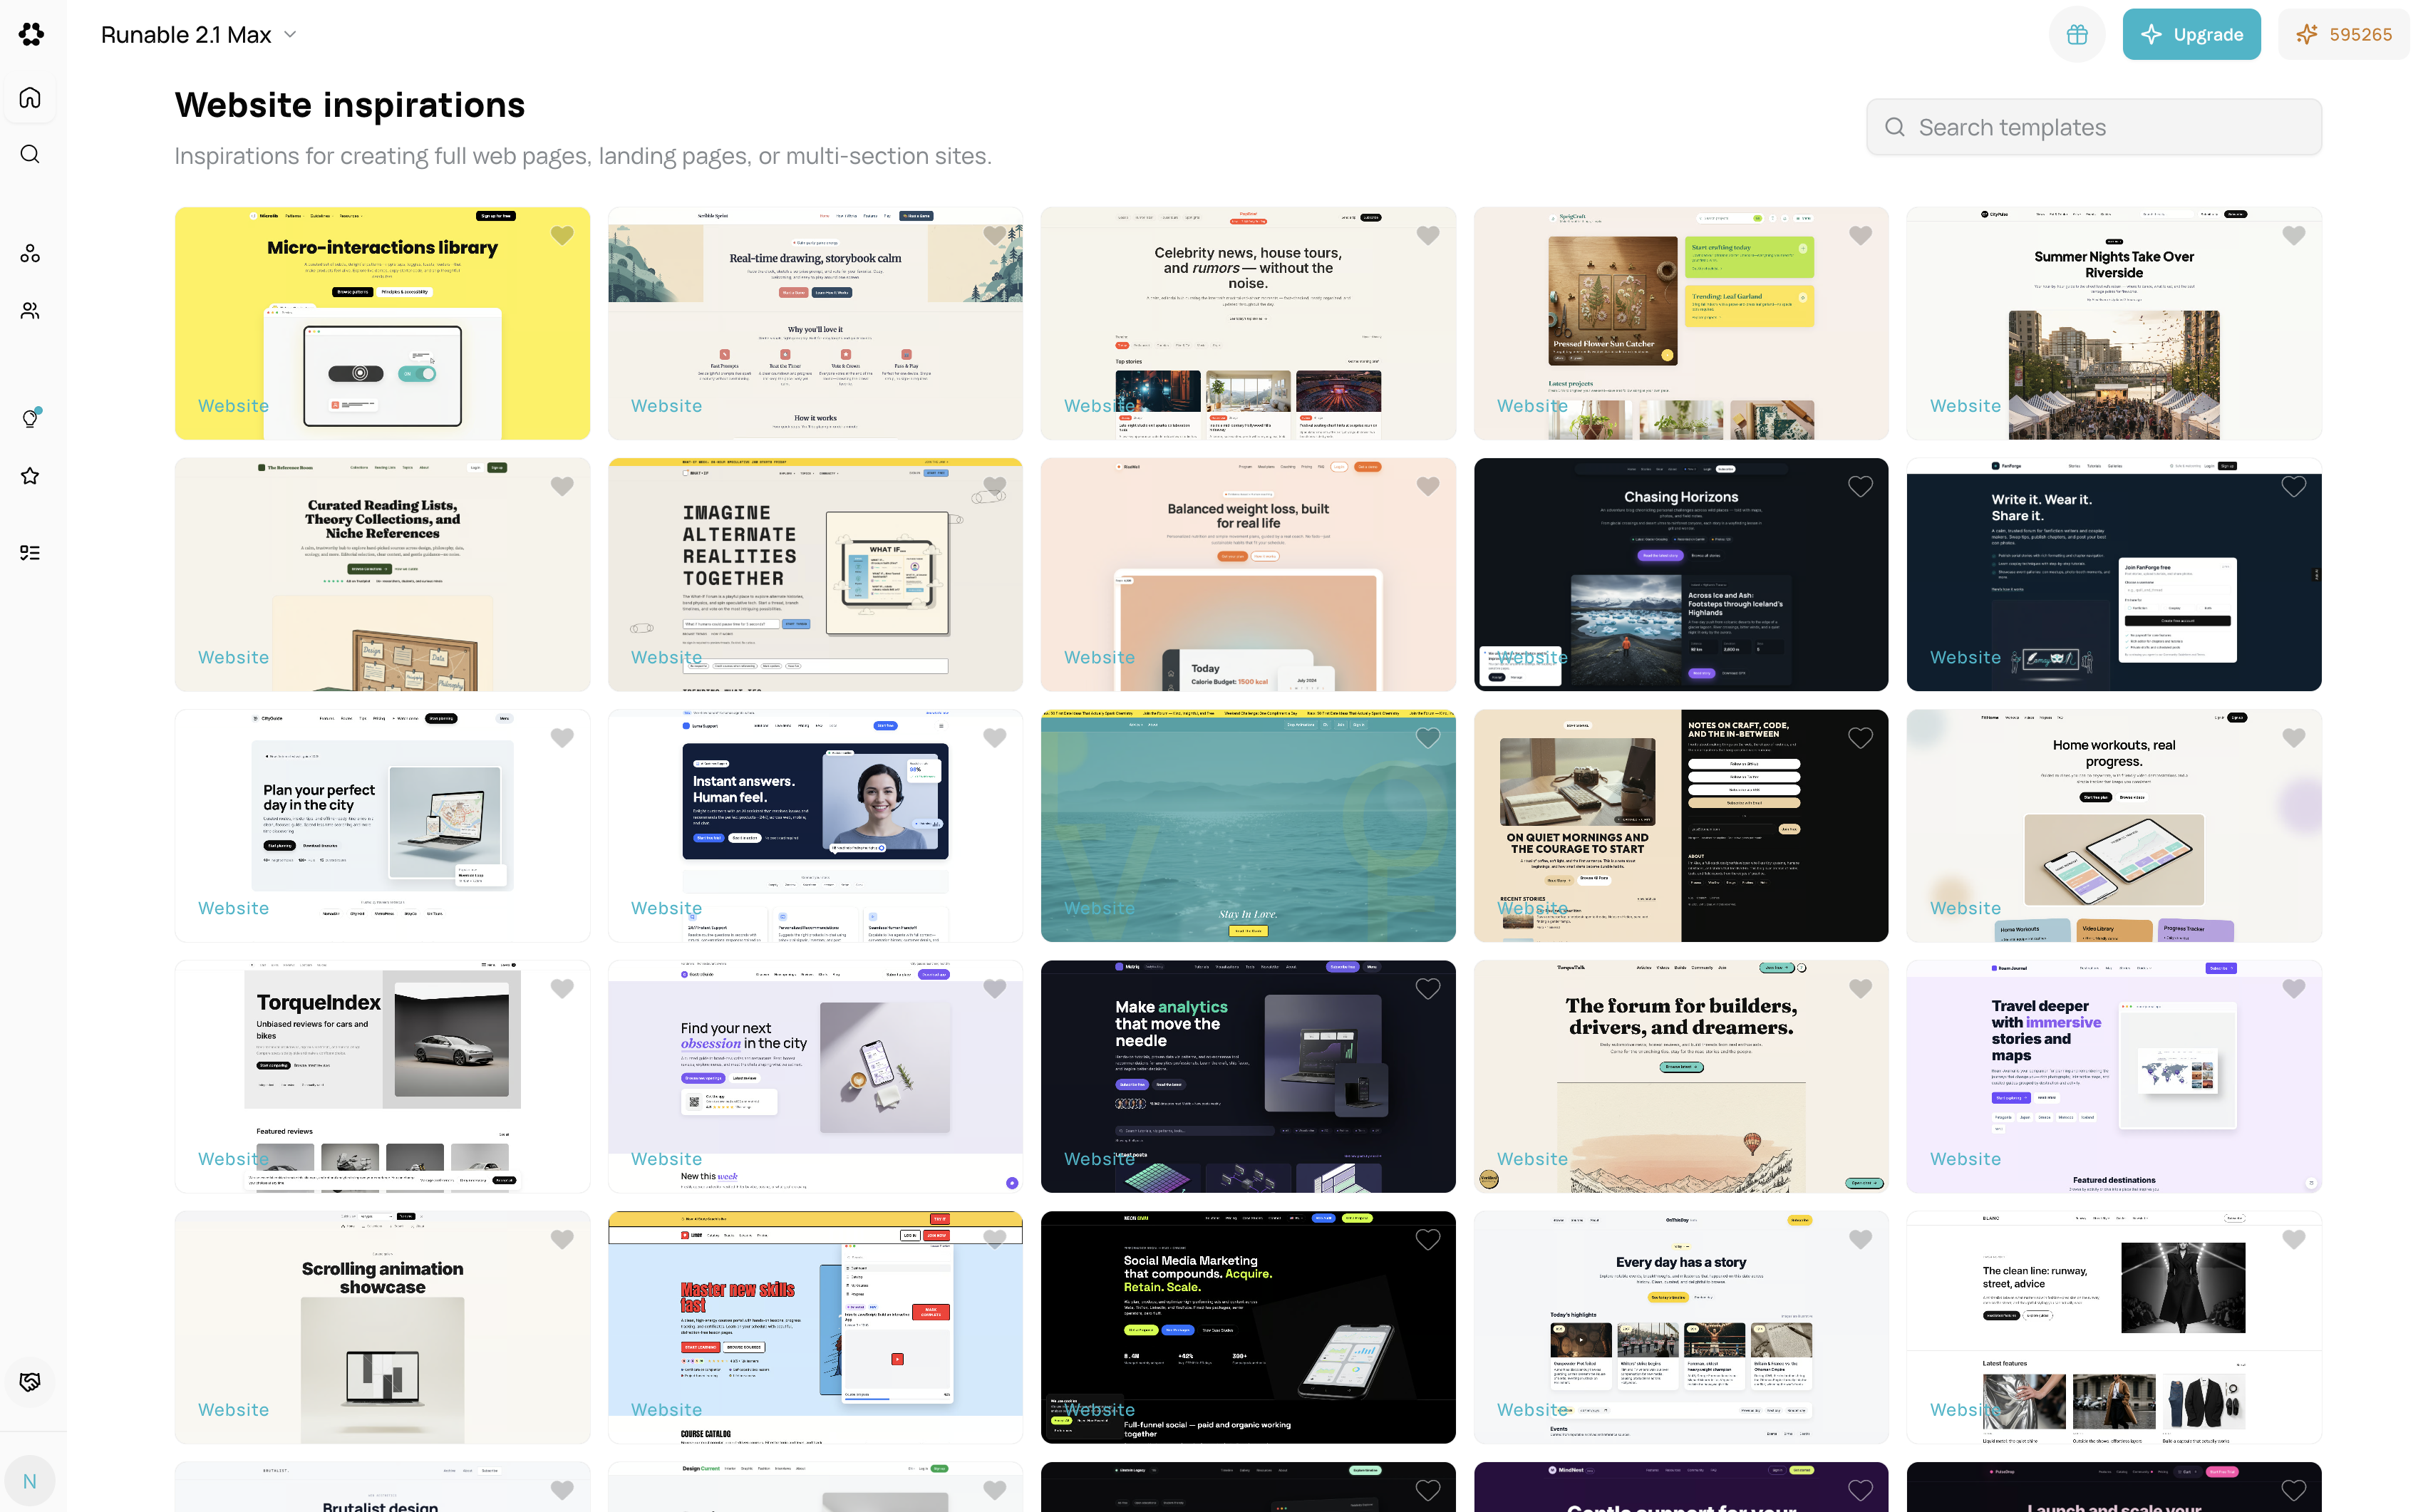Open the N user avatar menu
Screen dimensions: 2433x1512
[x=30, y=1481]
